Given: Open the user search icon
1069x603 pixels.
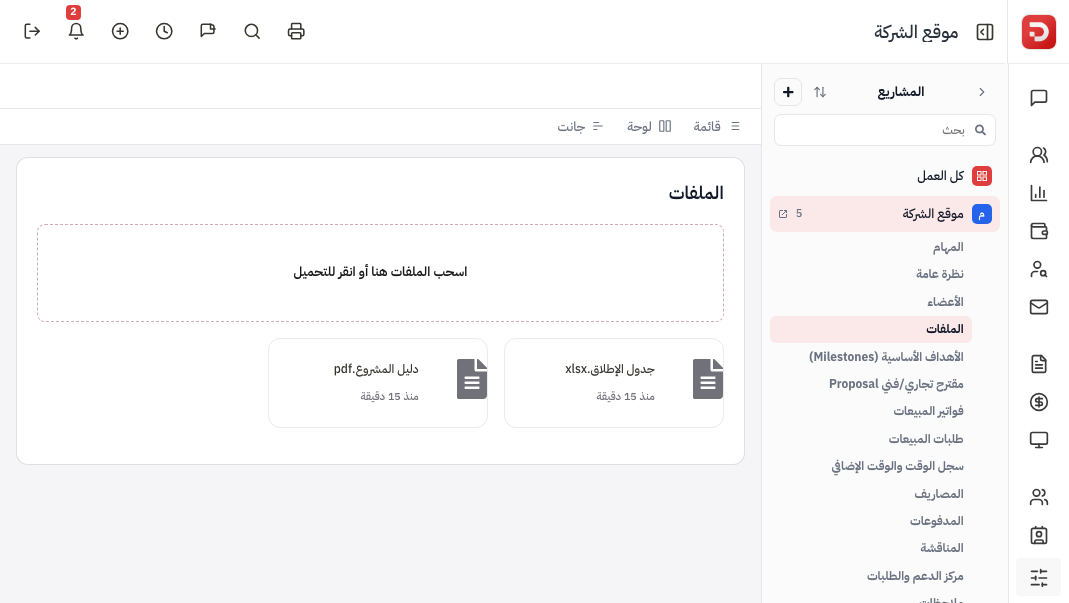Looking at the screenshot, I should click(x=1038, y=269).
